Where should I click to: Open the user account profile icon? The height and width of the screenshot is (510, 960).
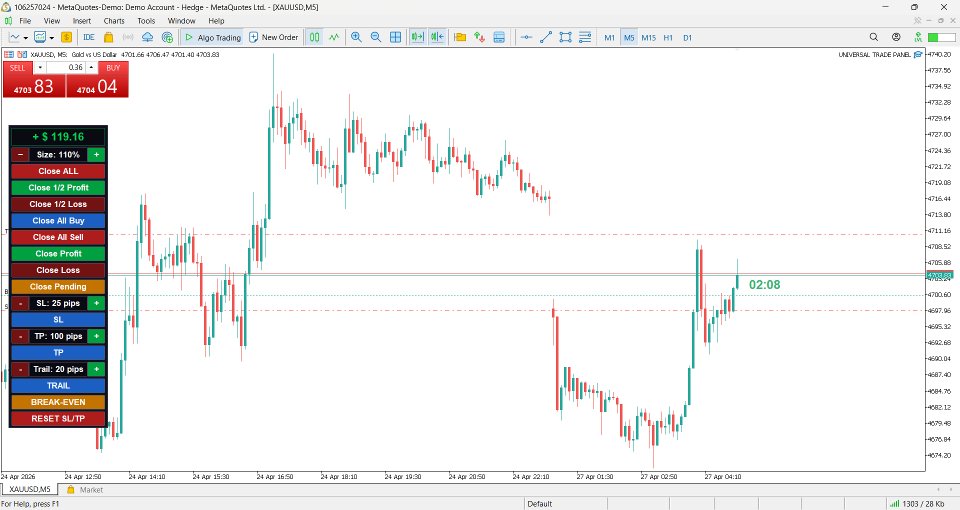[896, 37]
